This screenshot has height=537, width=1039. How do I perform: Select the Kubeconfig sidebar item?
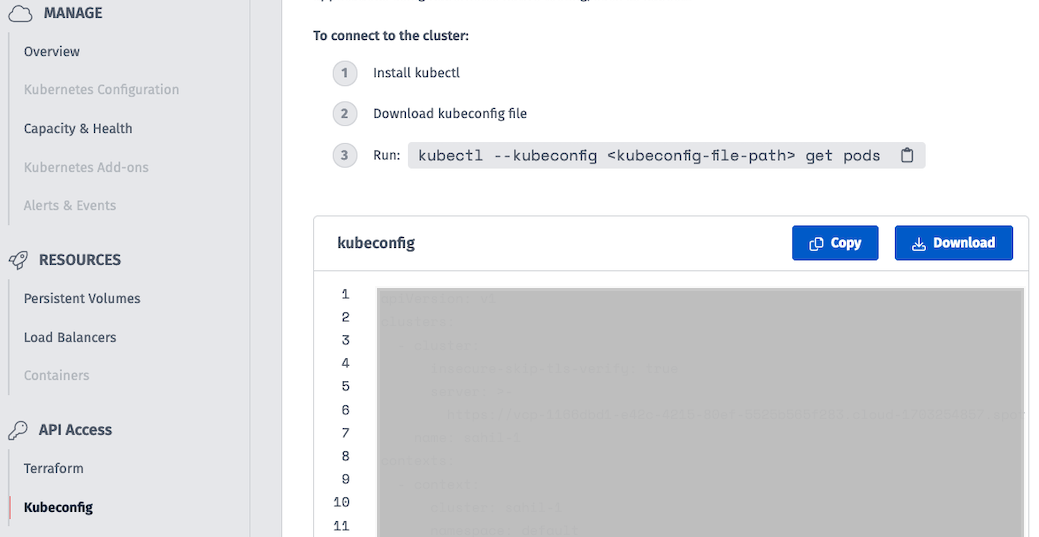[58, 507]
